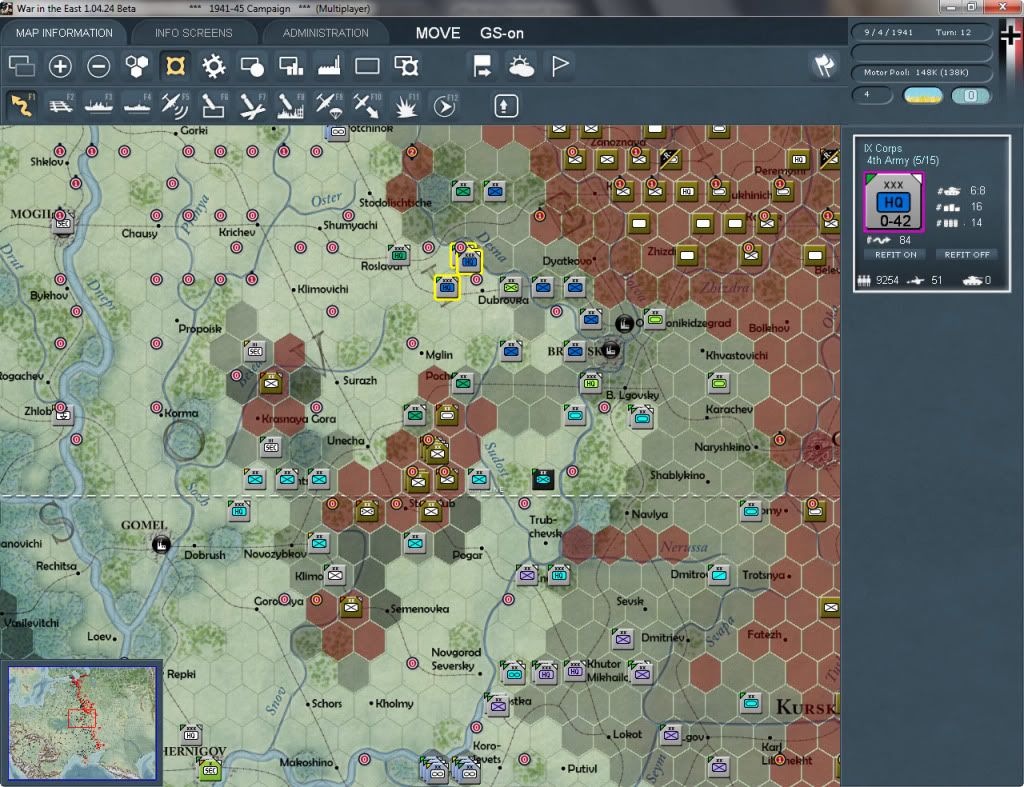Turn Refit Off for IX Corps
Image resolution: width=1024 pixels, height=787 pixels.
tap(967, 255)
